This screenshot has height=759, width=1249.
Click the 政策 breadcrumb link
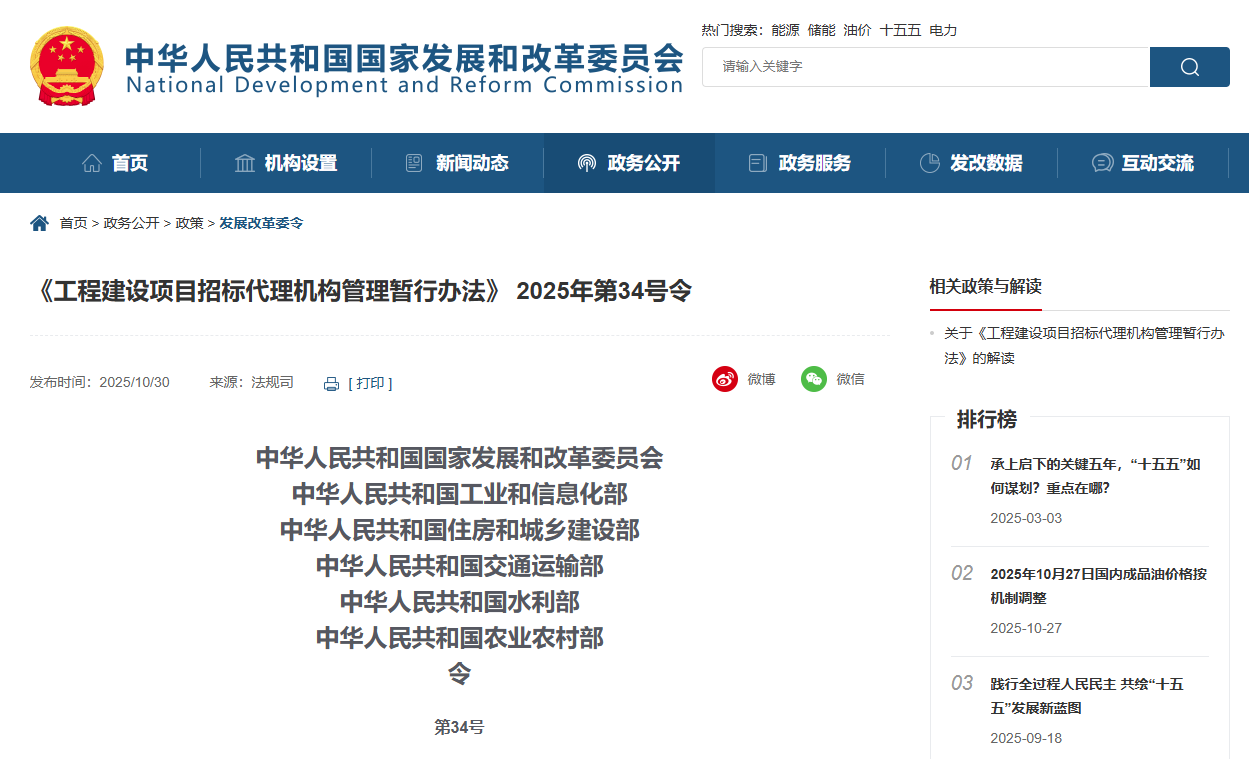[x=189, y=223]
